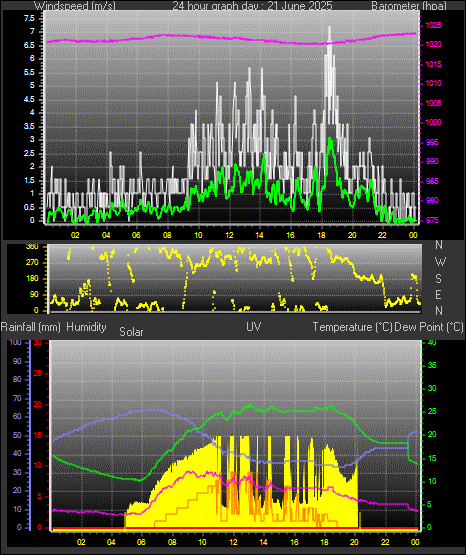Click the 4.5 value on windspeed axis
466x555 pixels.
click(29, 99)
